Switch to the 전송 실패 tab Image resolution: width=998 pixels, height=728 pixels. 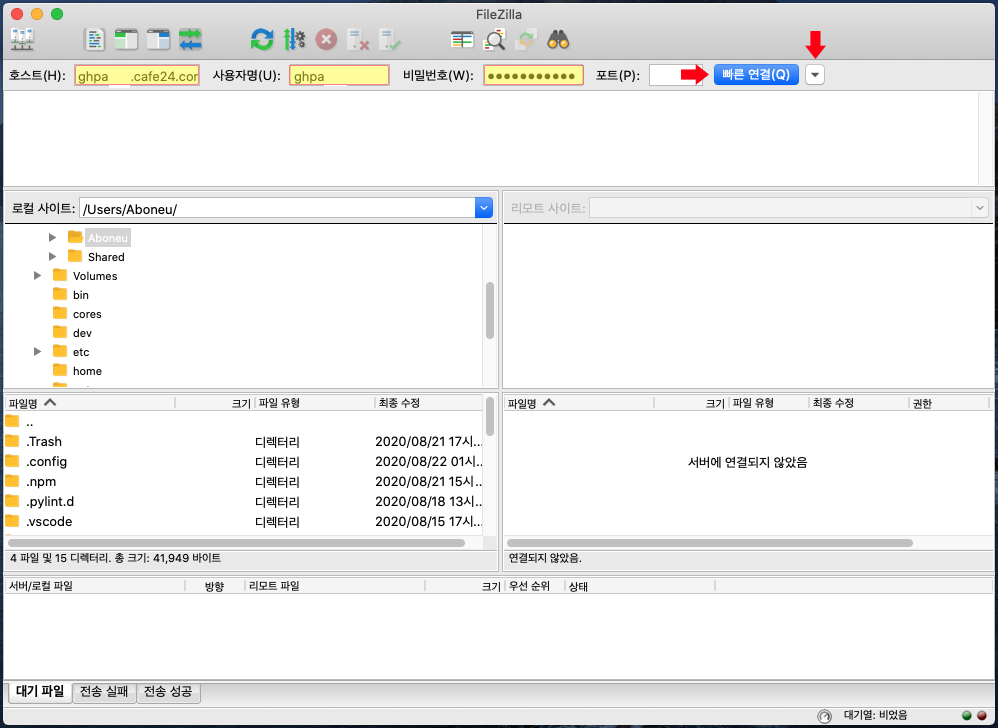[104, 691]
